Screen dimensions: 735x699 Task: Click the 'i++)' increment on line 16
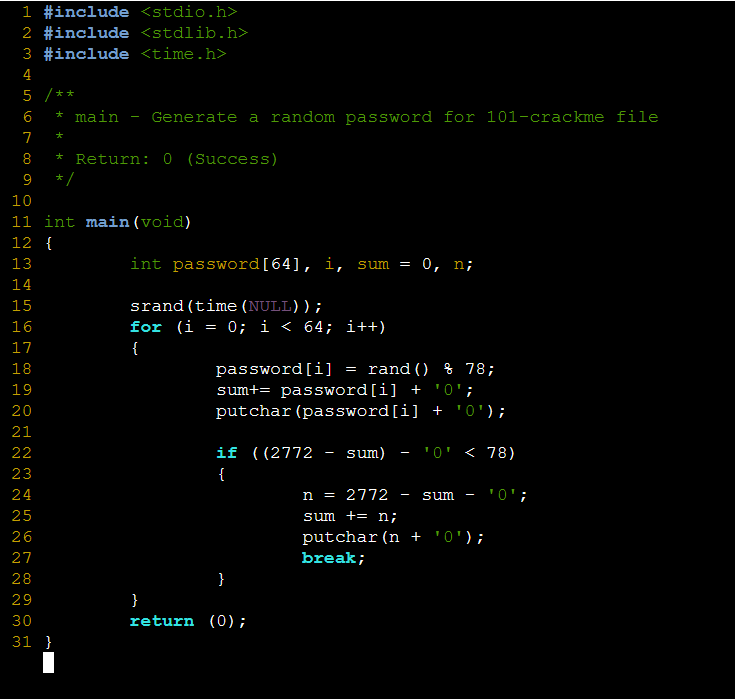coord(366,327)
